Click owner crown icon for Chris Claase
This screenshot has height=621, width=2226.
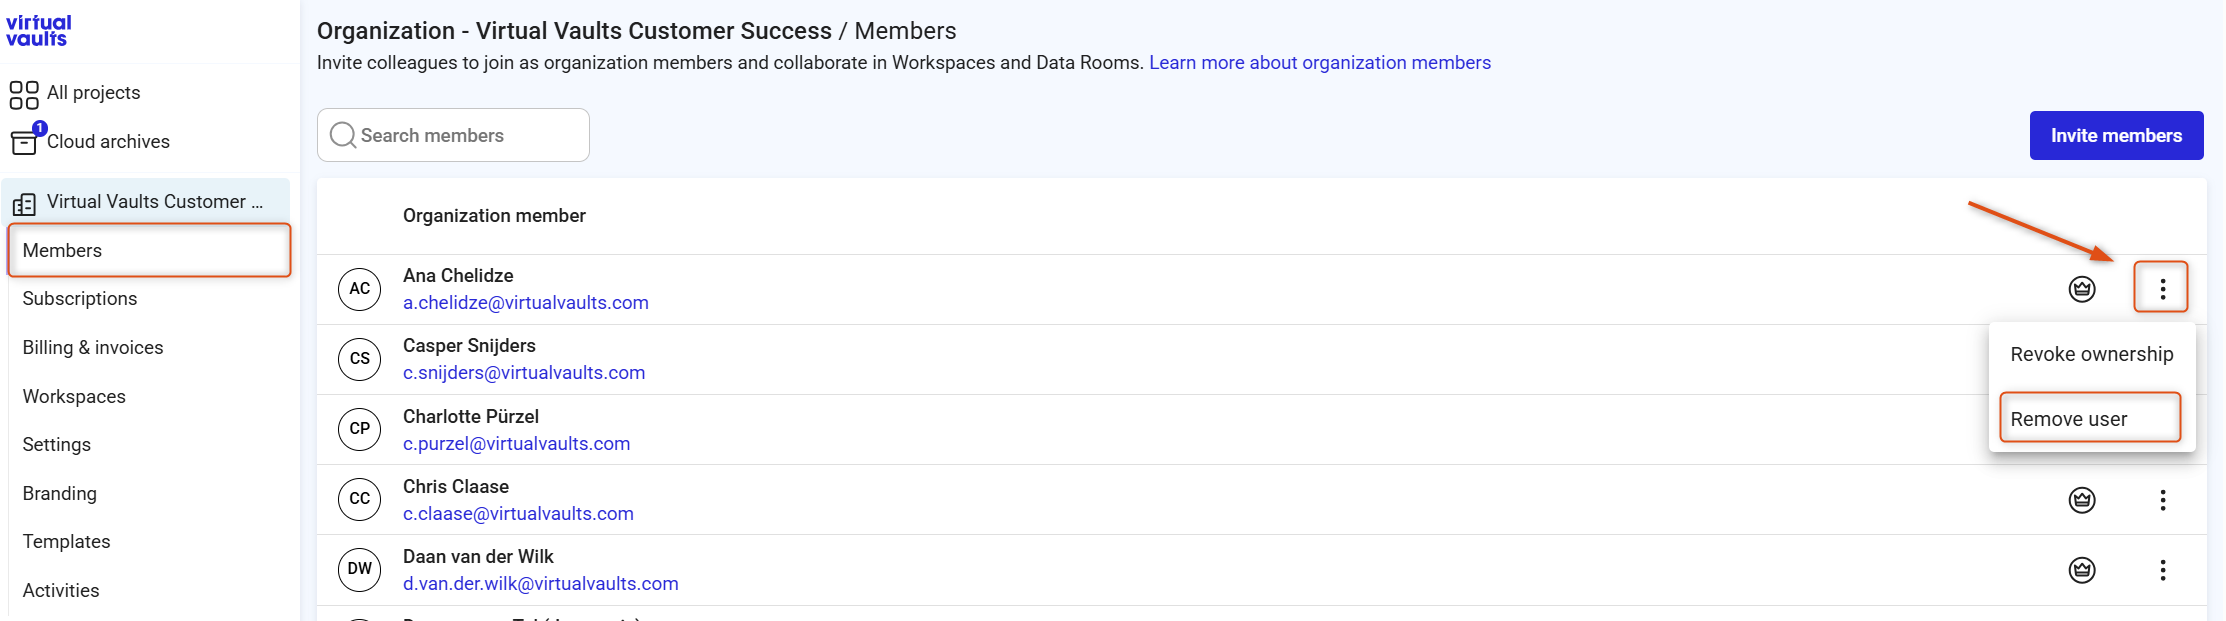pos(2082,499)
